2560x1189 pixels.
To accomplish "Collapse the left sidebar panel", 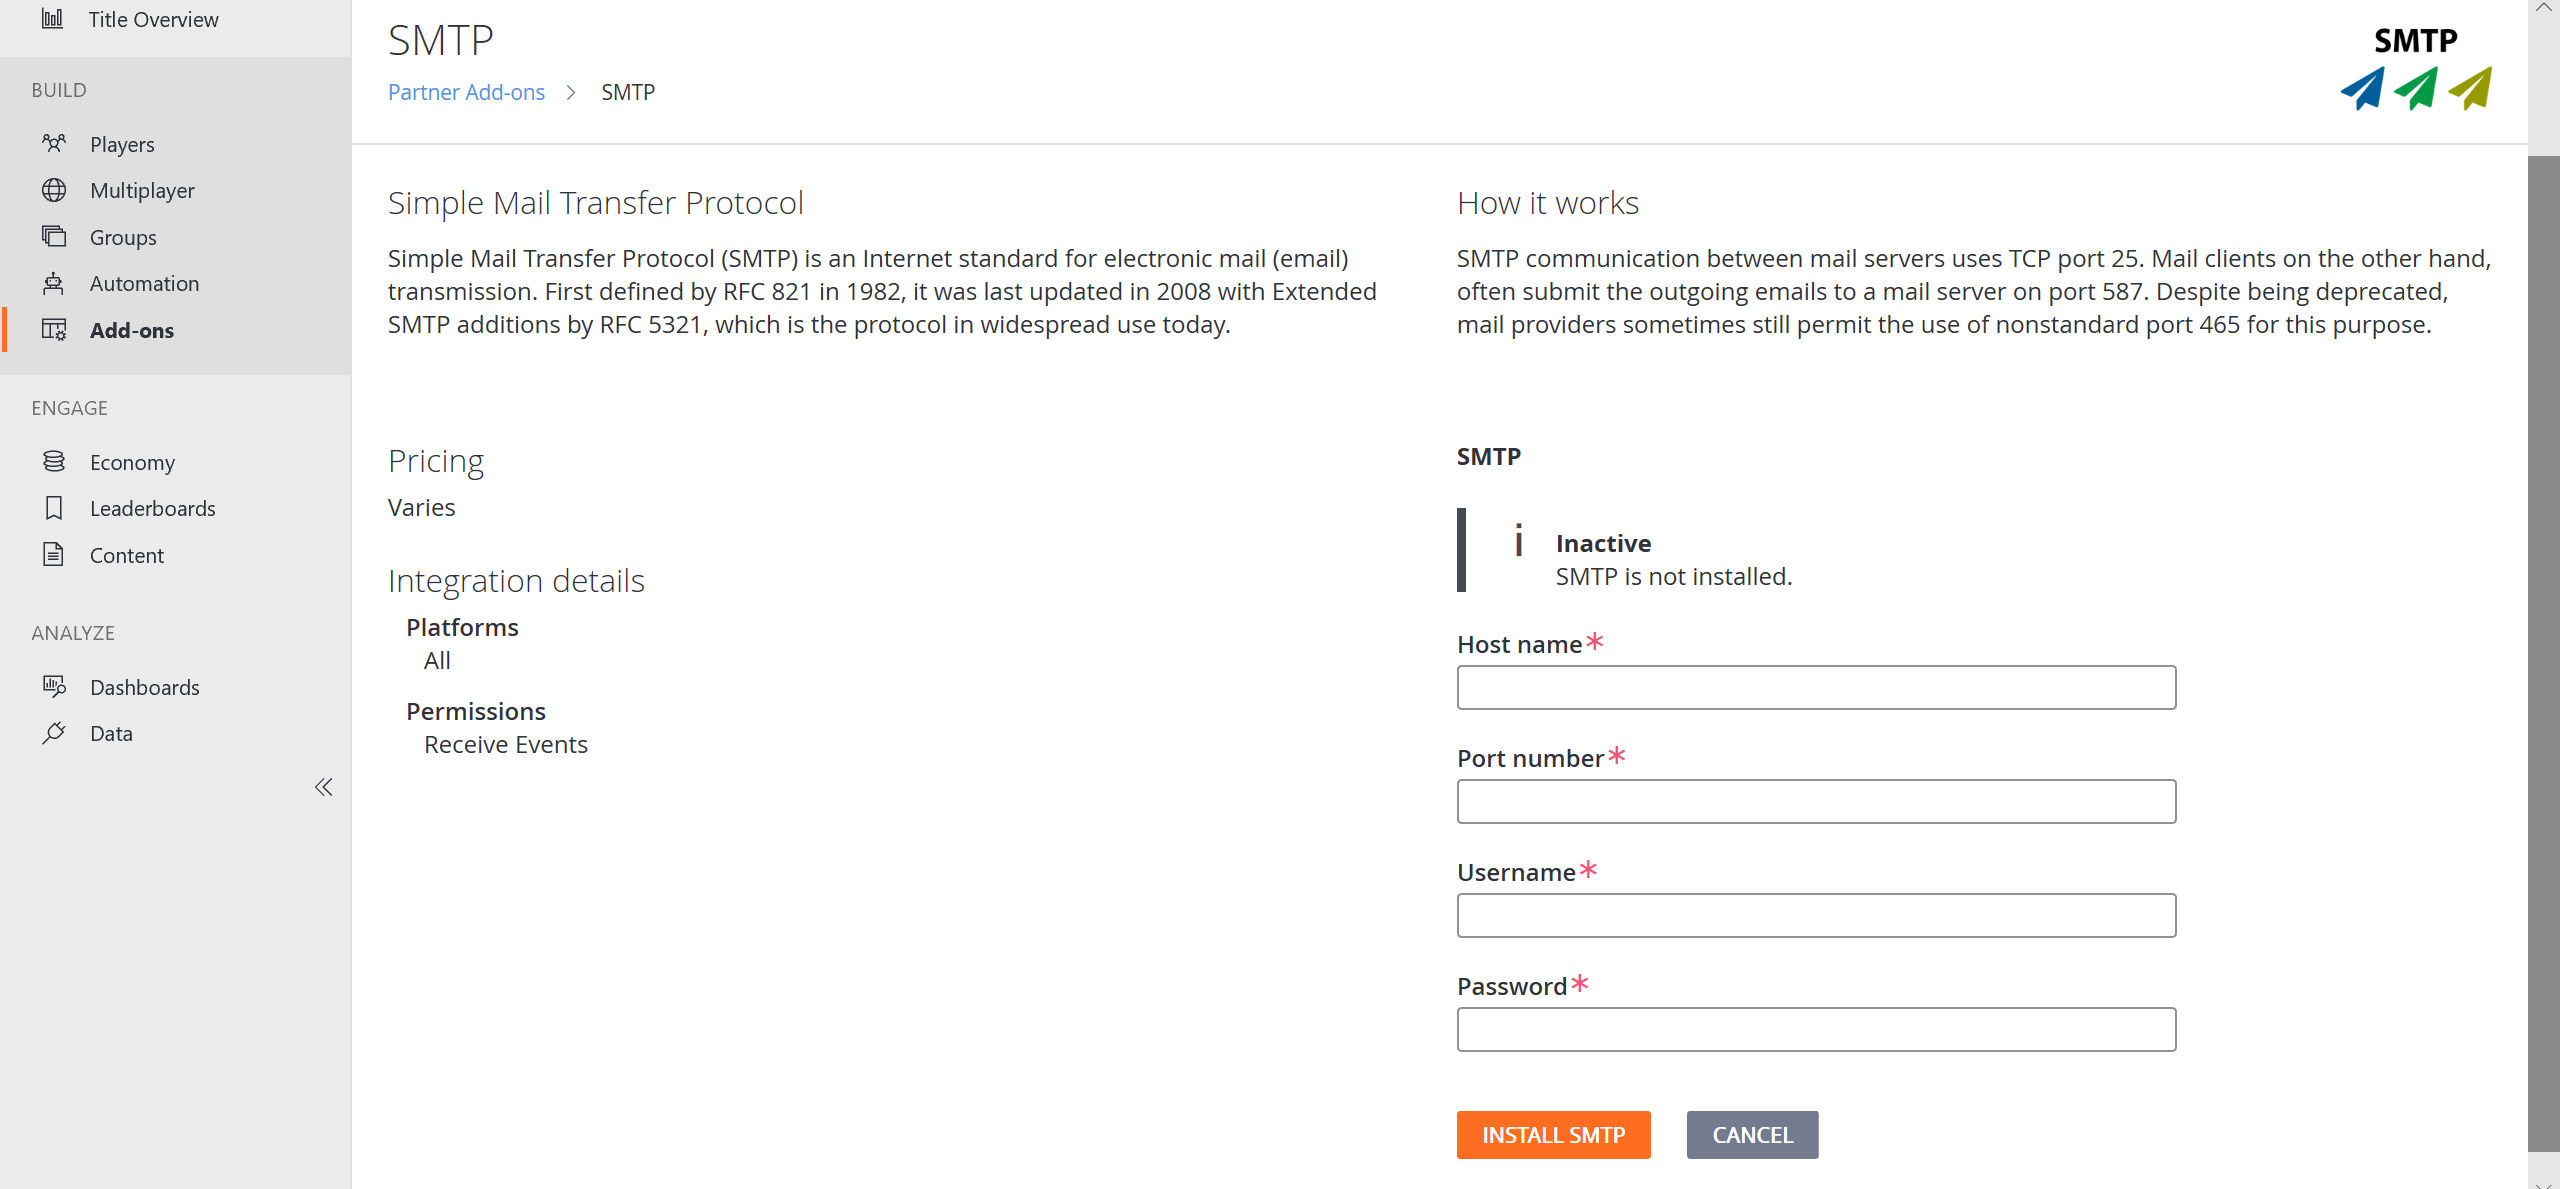I will point(325,787).
